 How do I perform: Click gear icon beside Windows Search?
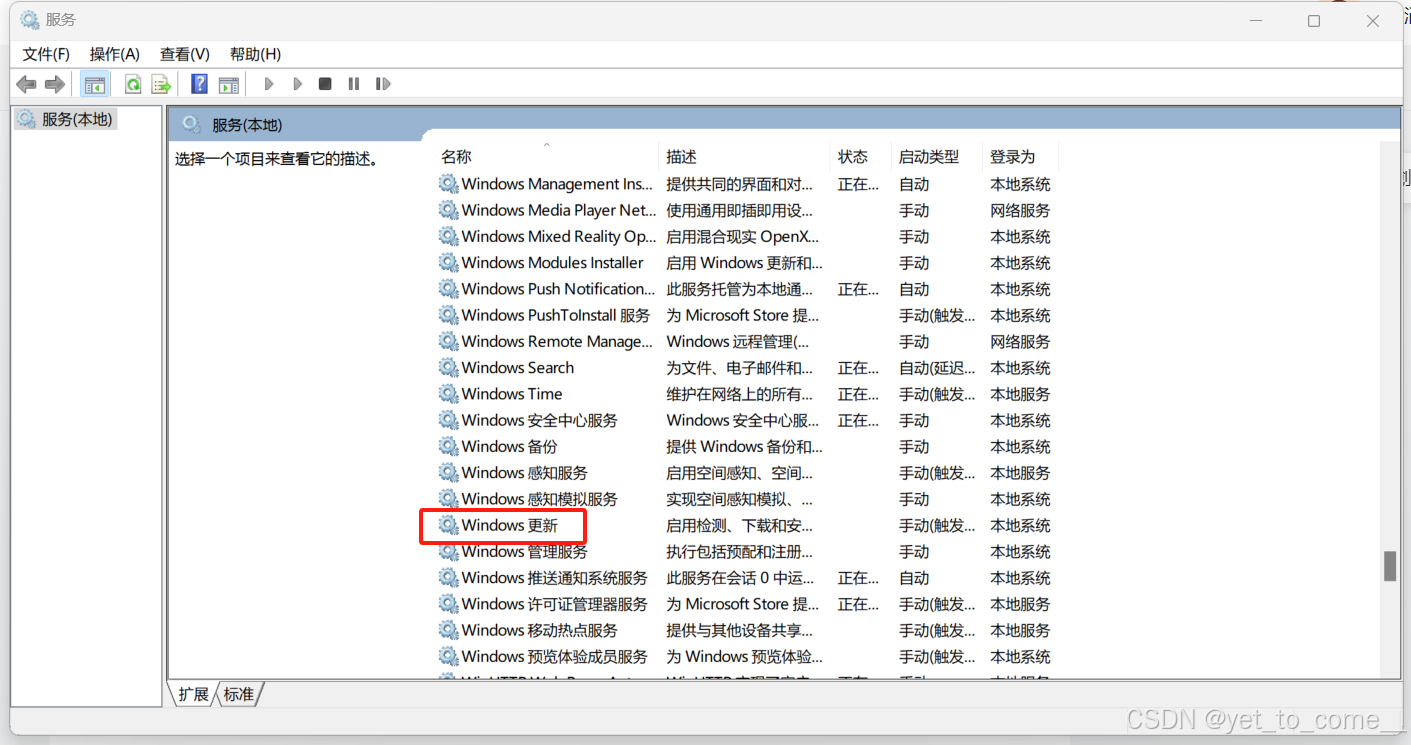[x=448, y=367]
